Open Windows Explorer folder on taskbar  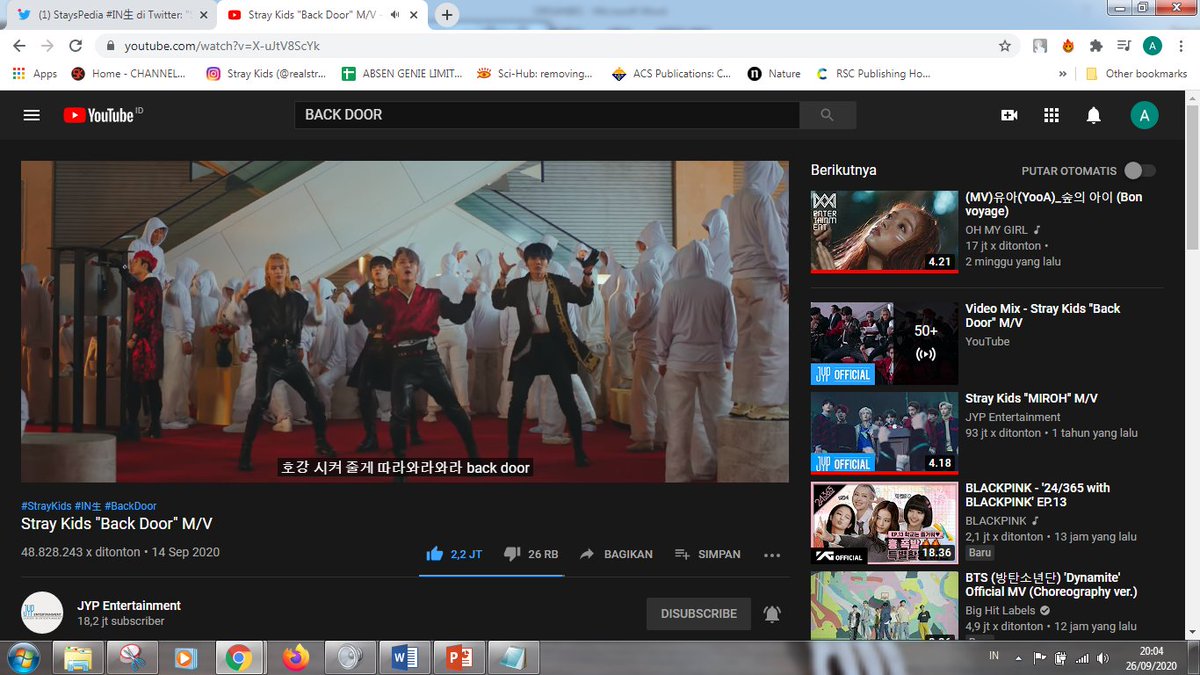[x=80, y=657]
